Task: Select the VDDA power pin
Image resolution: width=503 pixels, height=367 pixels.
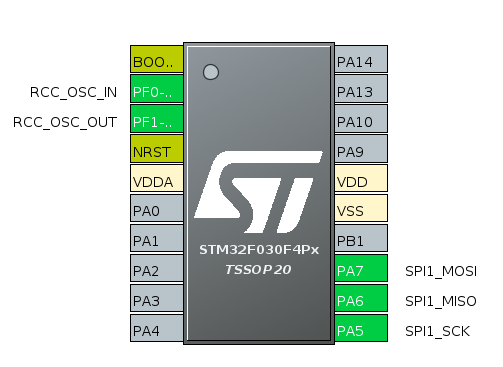Action: pos(157,178)
